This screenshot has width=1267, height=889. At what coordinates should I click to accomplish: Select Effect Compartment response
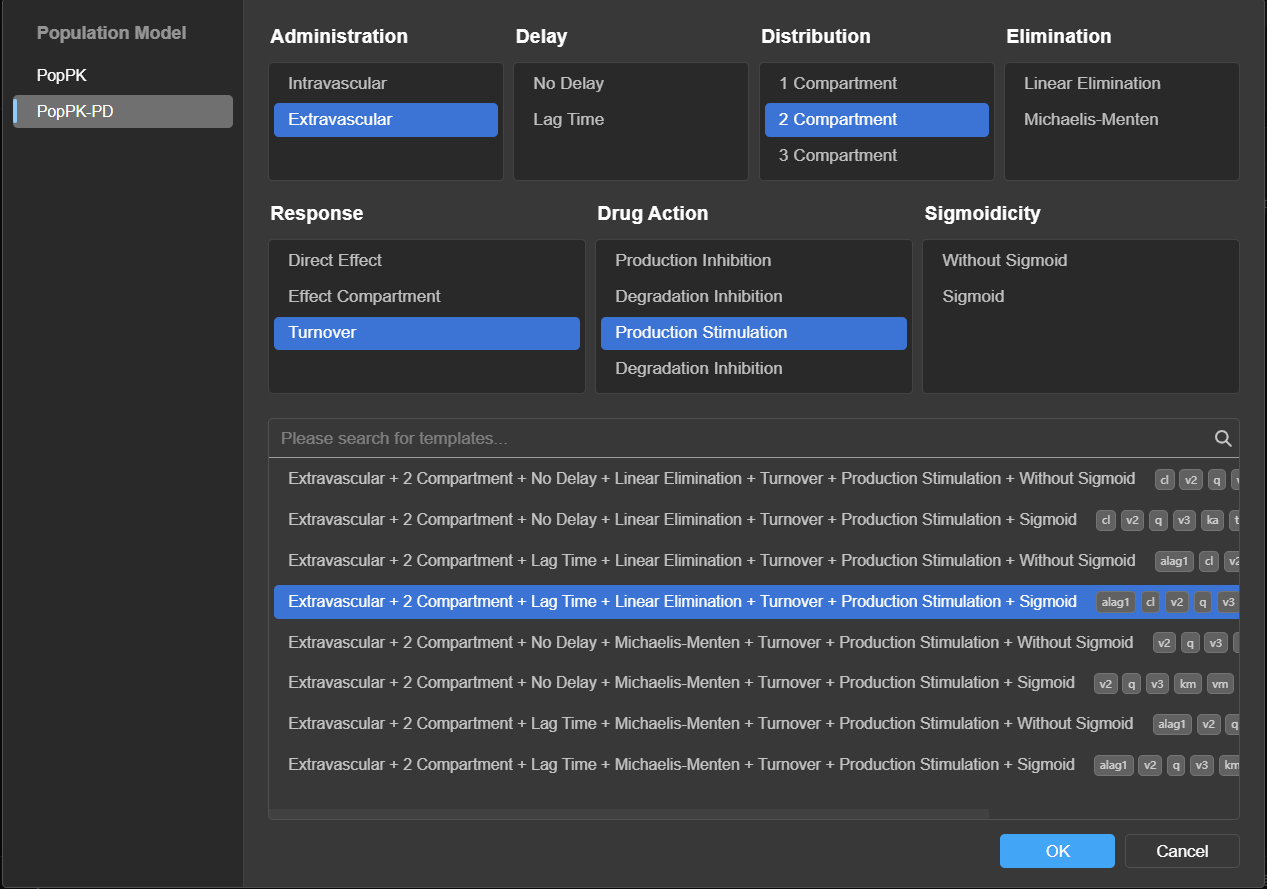[x=427, y=296]
